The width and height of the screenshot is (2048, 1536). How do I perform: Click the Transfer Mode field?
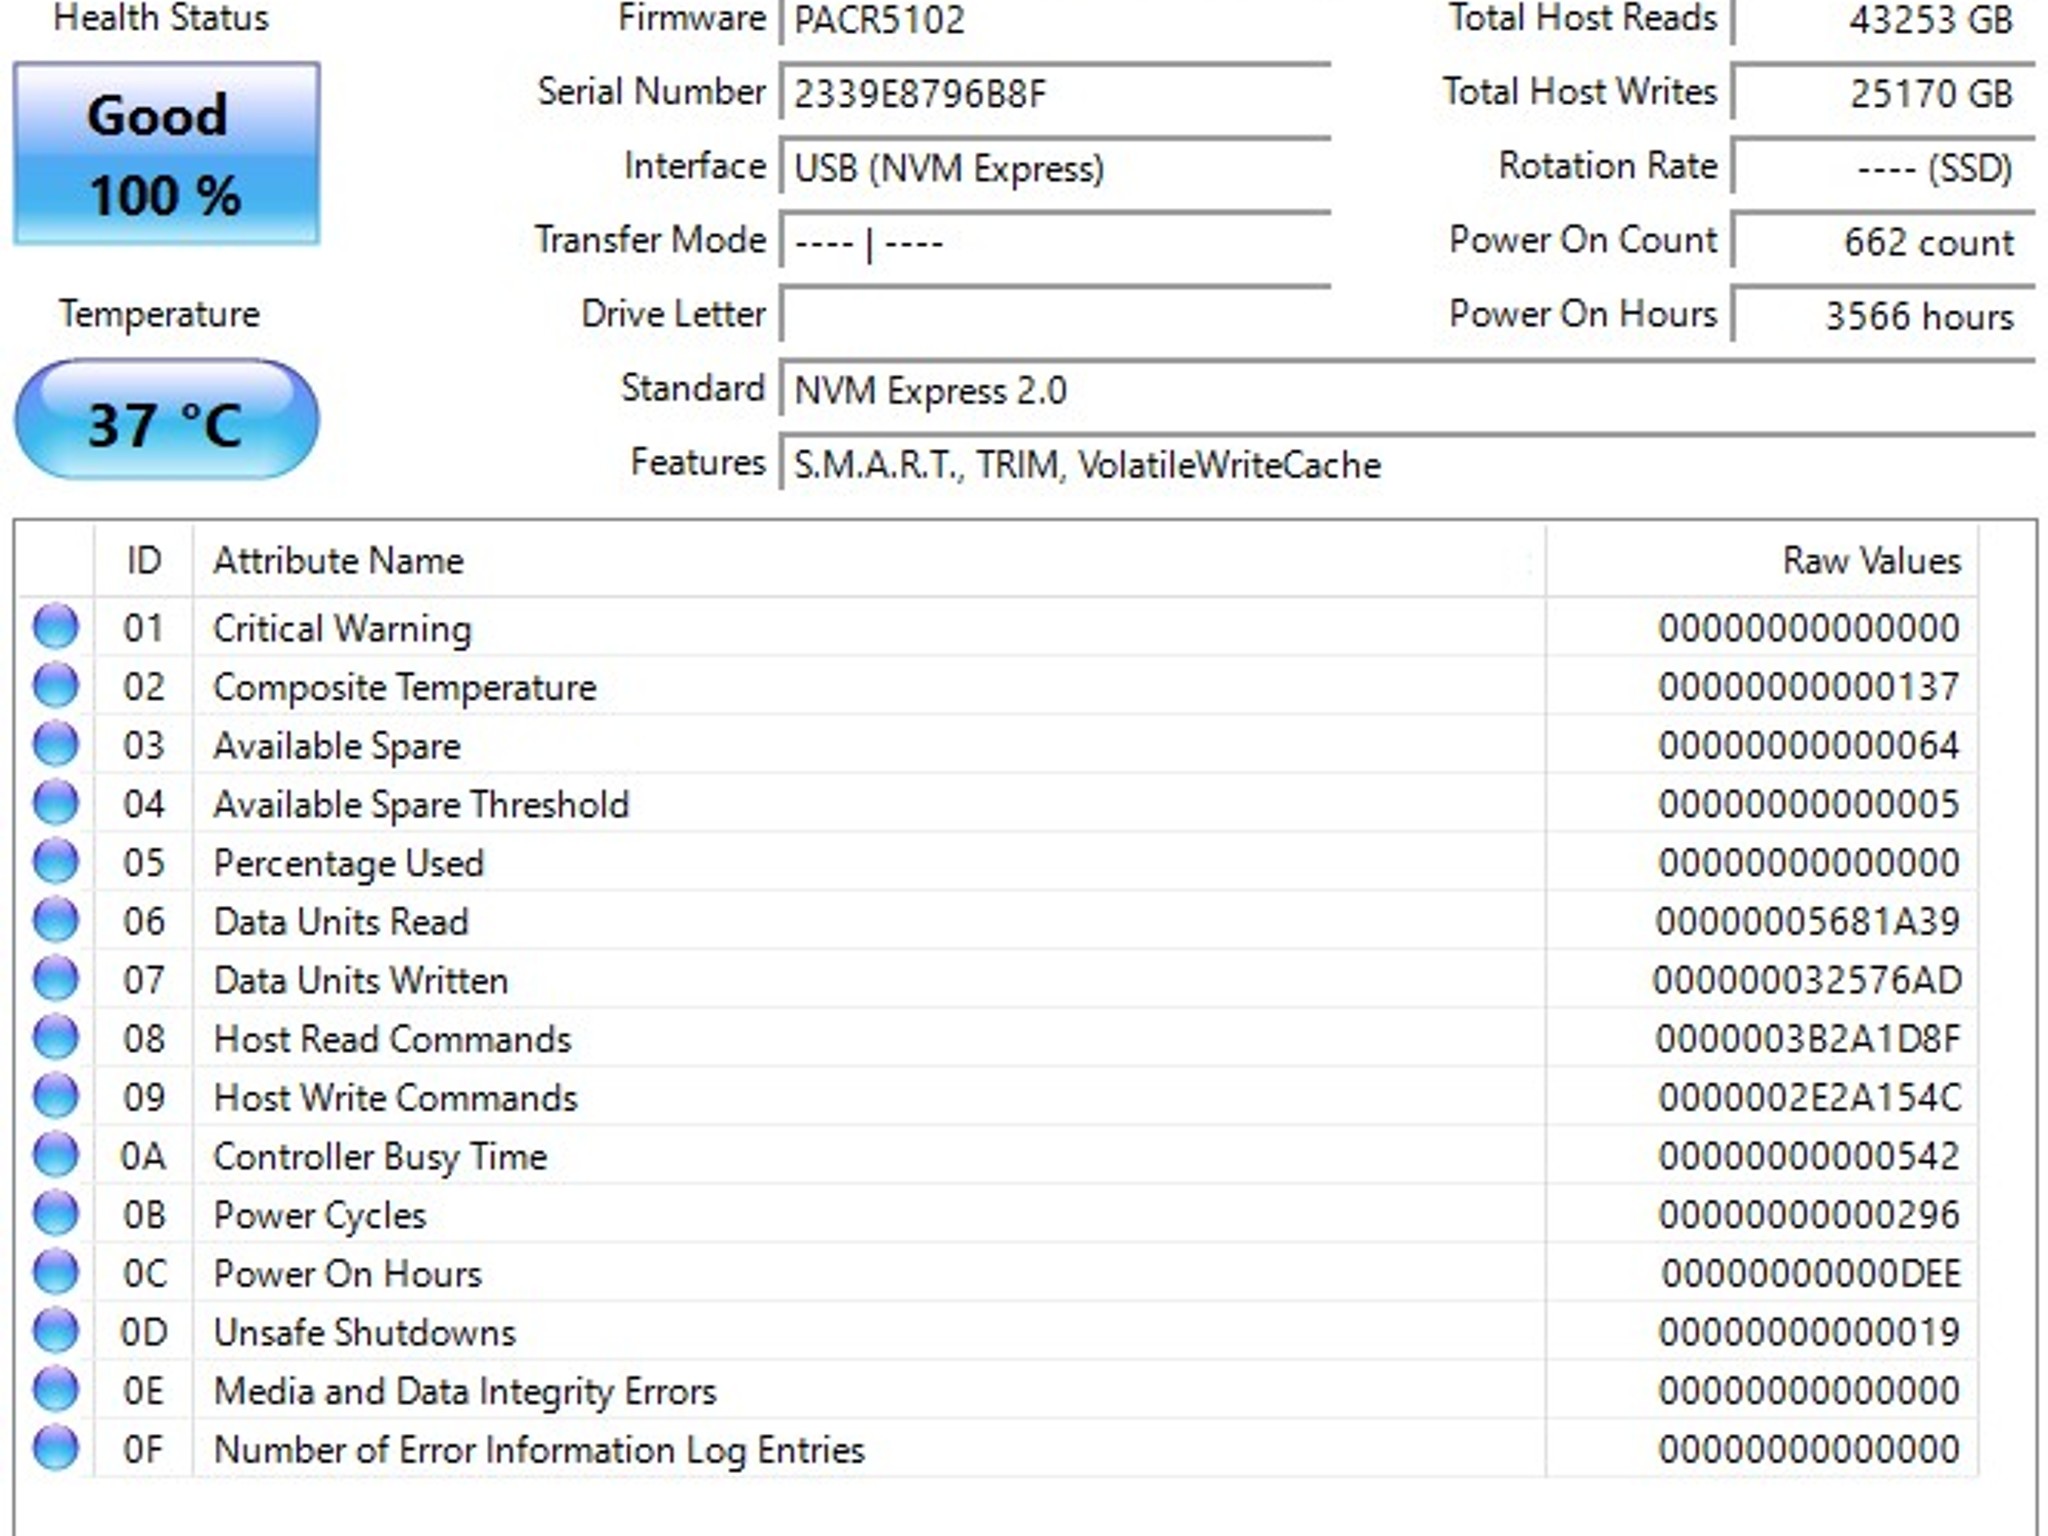tap(1055, 241)
